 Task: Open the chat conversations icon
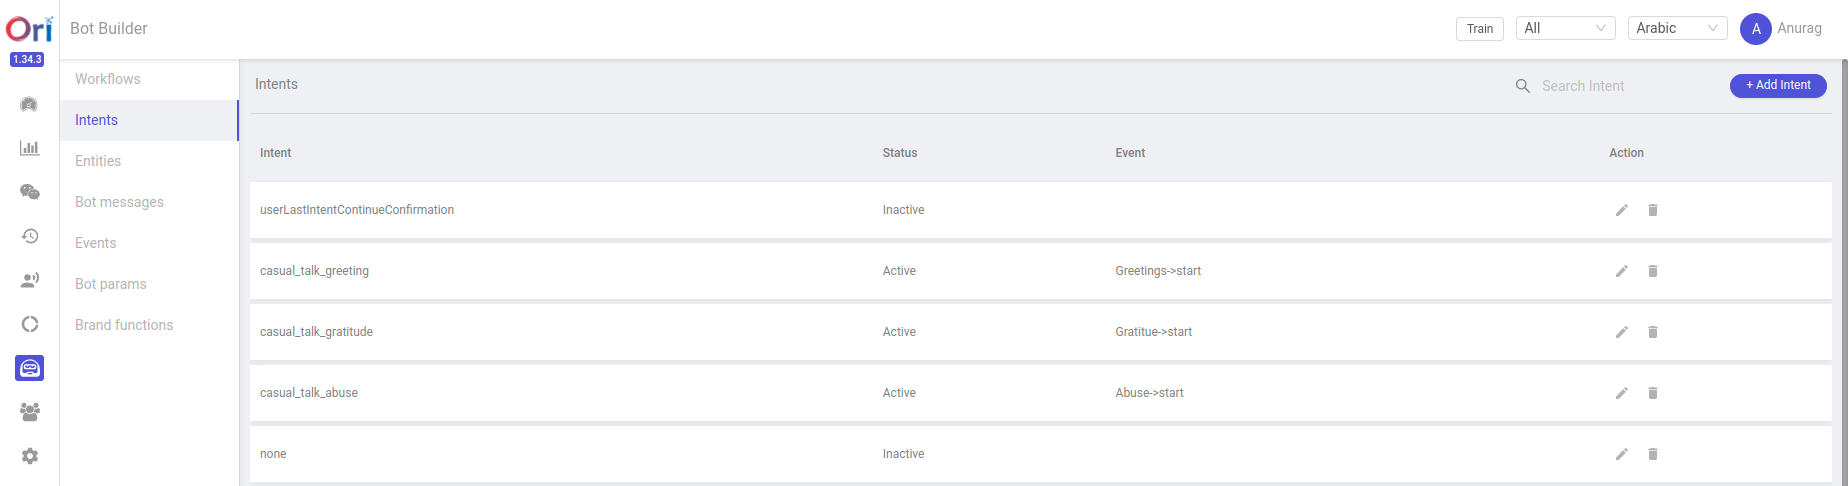pyautogui.click(x=29, y=192)
